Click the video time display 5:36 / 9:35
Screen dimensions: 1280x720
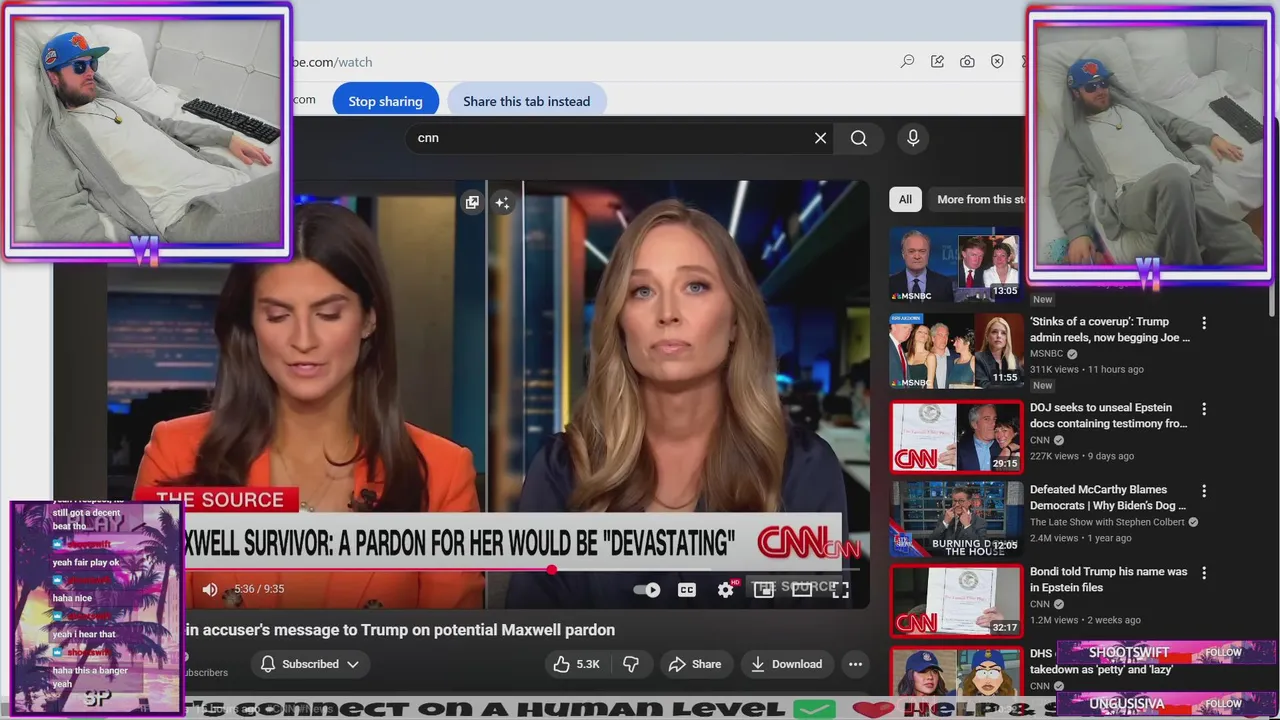259,589
